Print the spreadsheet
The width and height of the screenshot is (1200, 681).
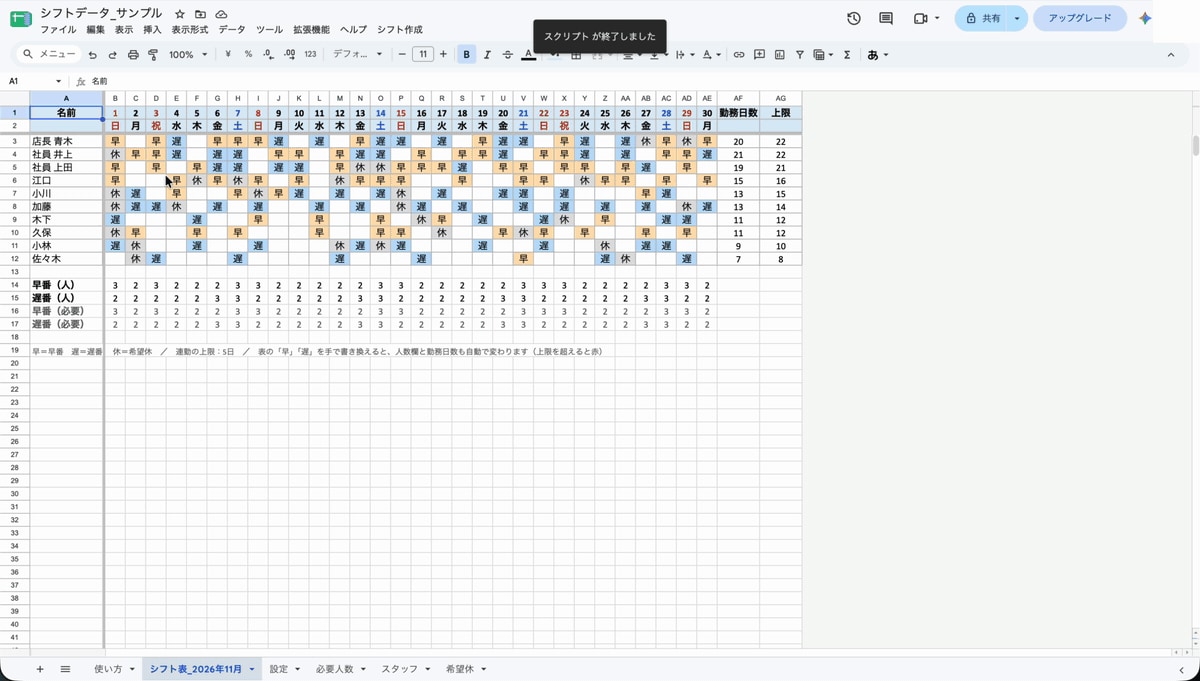click(133, 55)
